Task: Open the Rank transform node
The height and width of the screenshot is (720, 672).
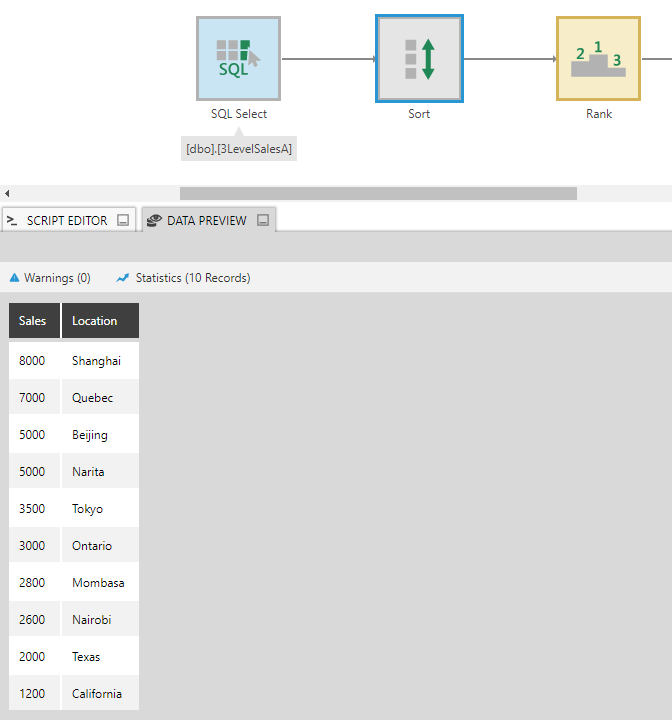Action: [598, 58]
